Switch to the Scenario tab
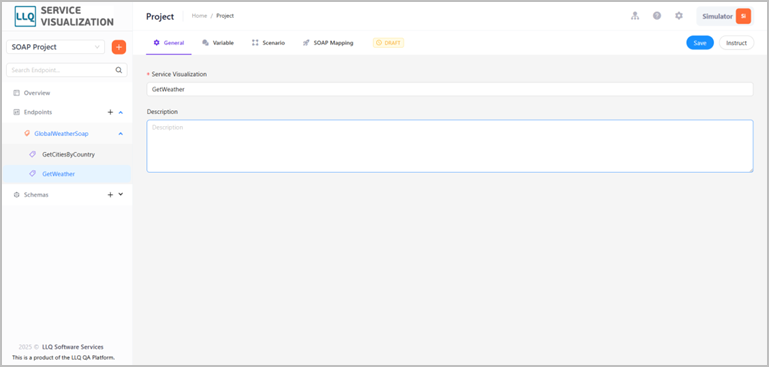Viewport: 769px width, 367px height. (x=268, y=43)
